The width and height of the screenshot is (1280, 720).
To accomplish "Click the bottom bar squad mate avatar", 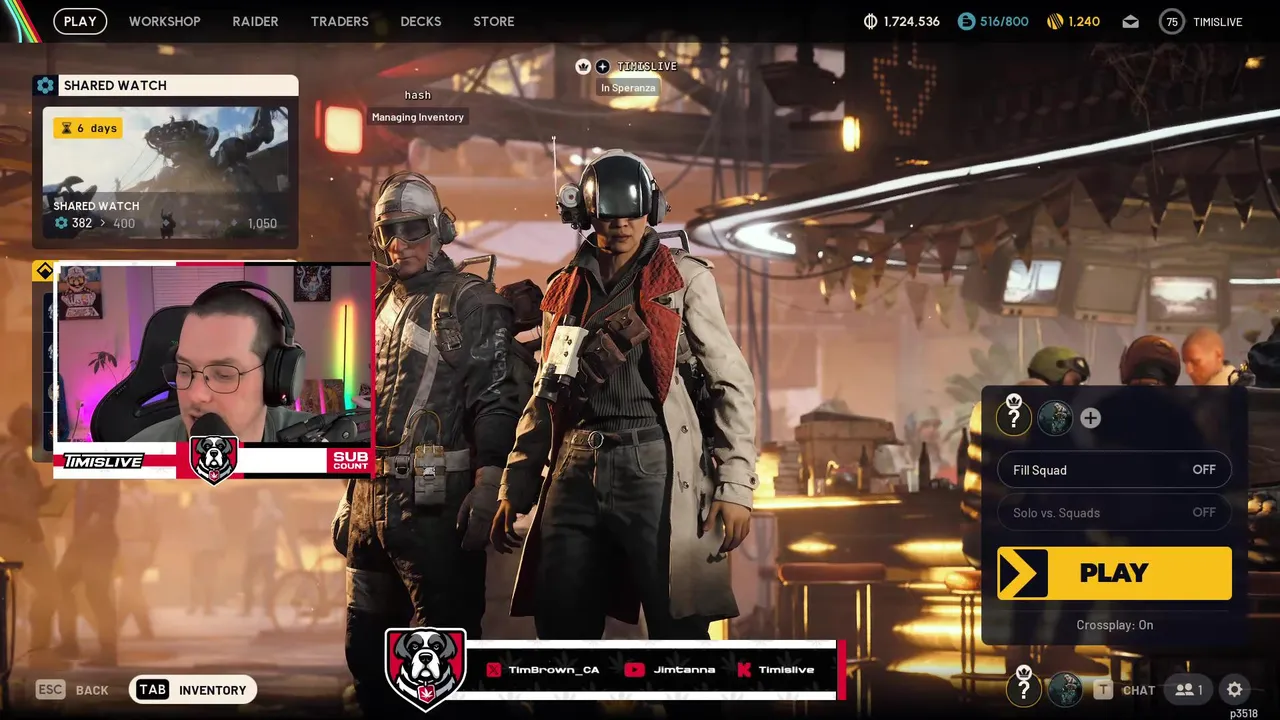I will [x=1065, y=689].
